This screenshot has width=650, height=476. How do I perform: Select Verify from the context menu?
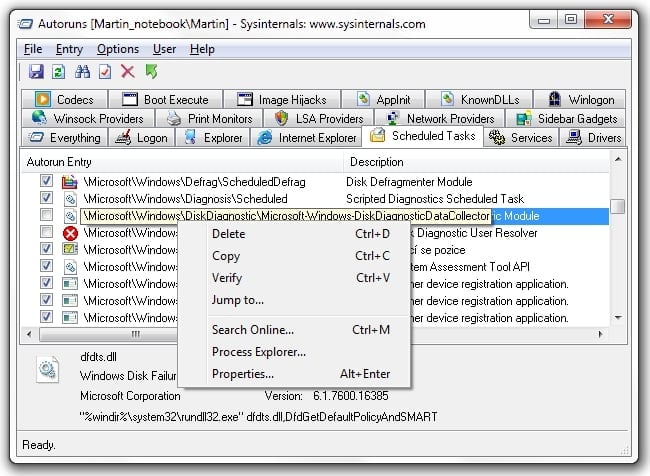(x=296, y=278)
